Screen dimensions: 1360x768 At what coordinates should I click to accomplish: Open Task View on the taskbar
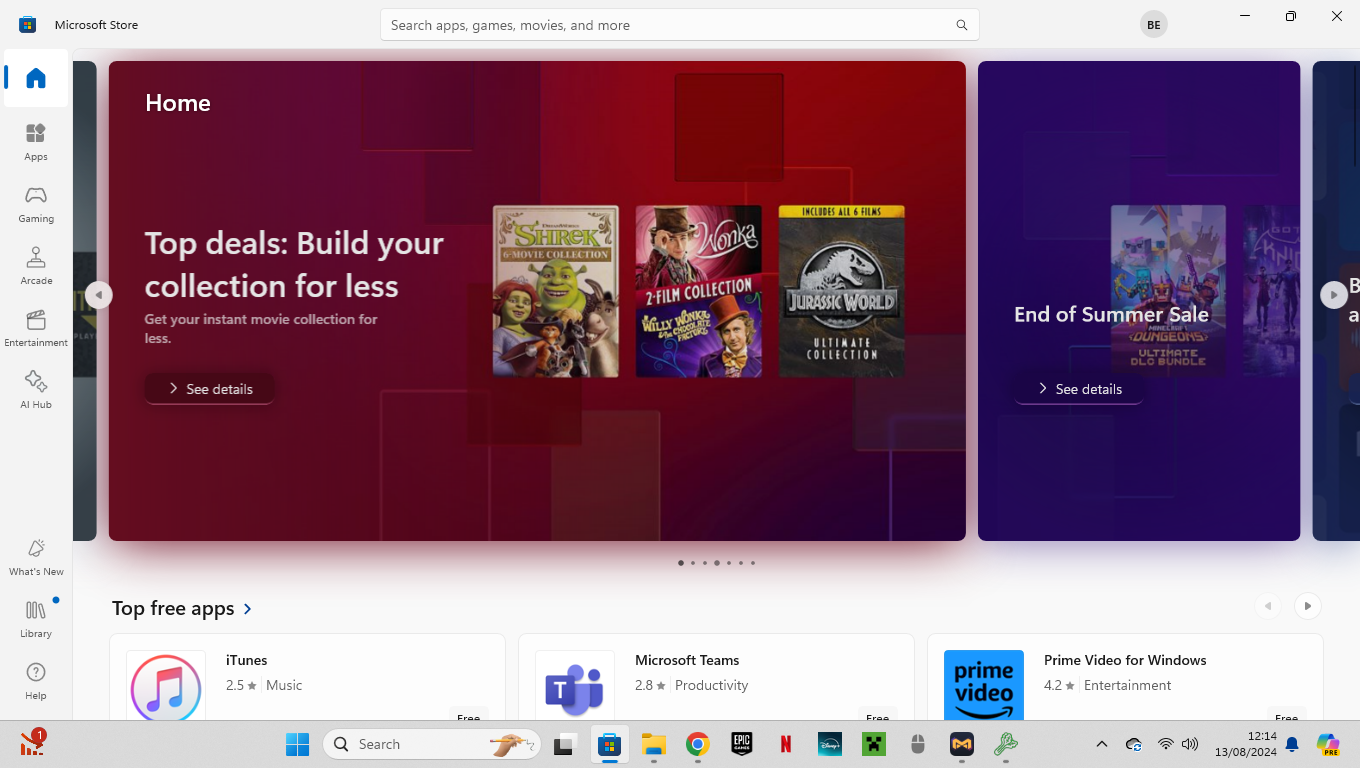(x=565, y=744)
